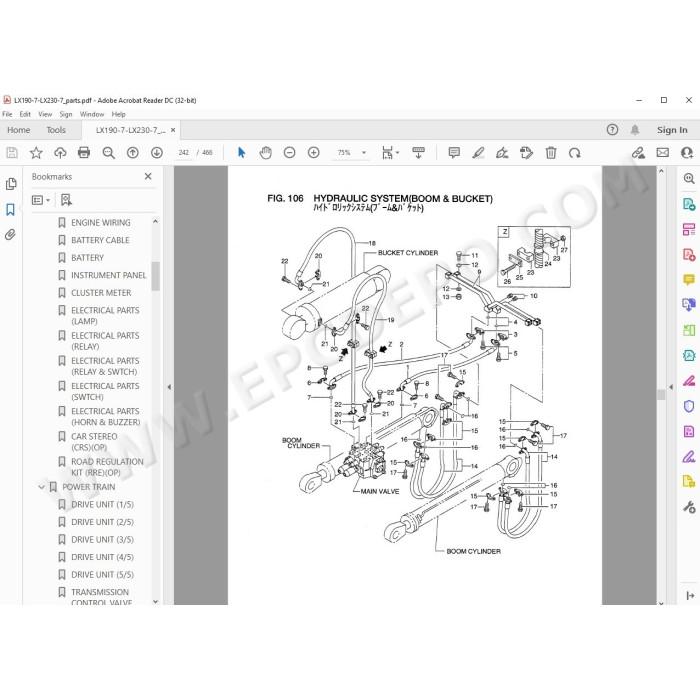Share link to file icon
700x700 pixels.
click(x=638, y=153)
